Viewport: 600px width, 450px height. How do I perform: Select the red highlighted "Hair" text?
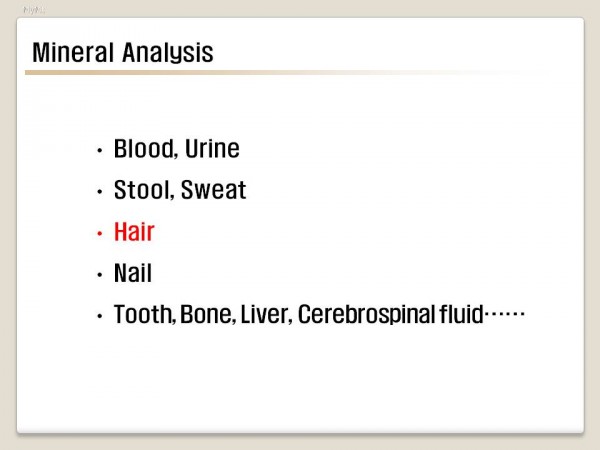coord(134,232)
